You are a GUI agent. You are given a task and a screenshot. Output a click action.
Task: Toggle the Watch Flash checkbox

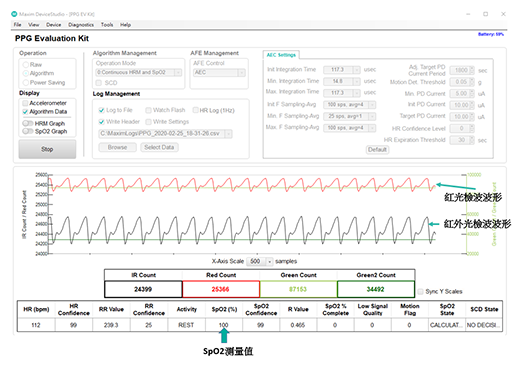(x=148, y=110)
